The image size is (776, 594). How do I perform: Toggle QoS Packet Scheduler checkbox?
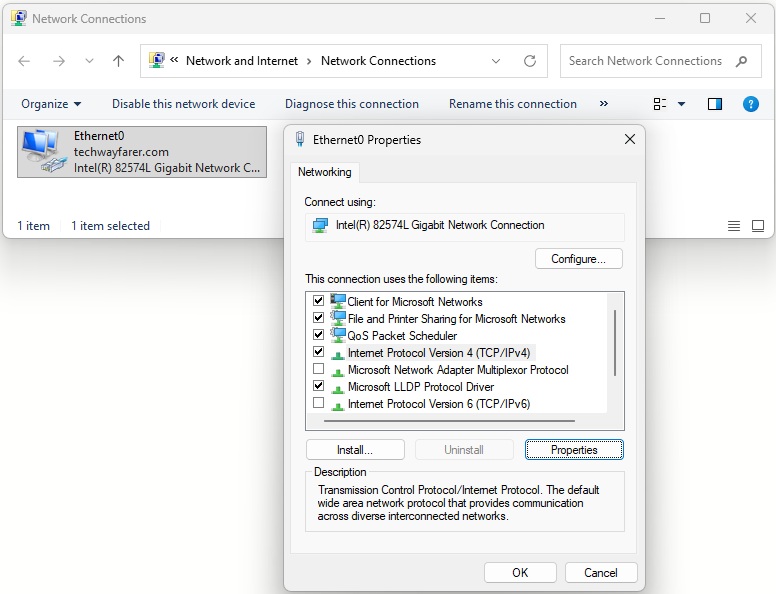(319, 335)
